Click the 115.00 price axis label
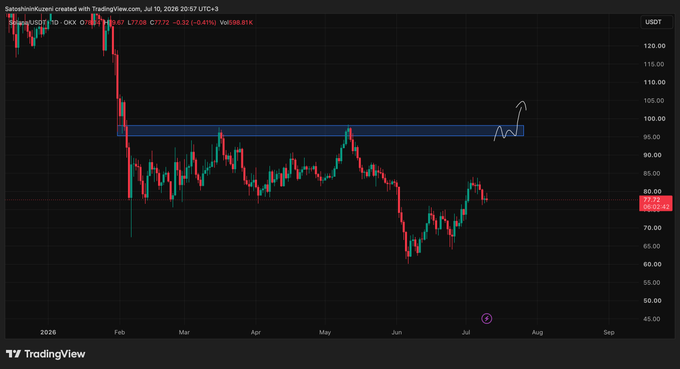This screenshot has height=369, width=680. tap(654, 64)
